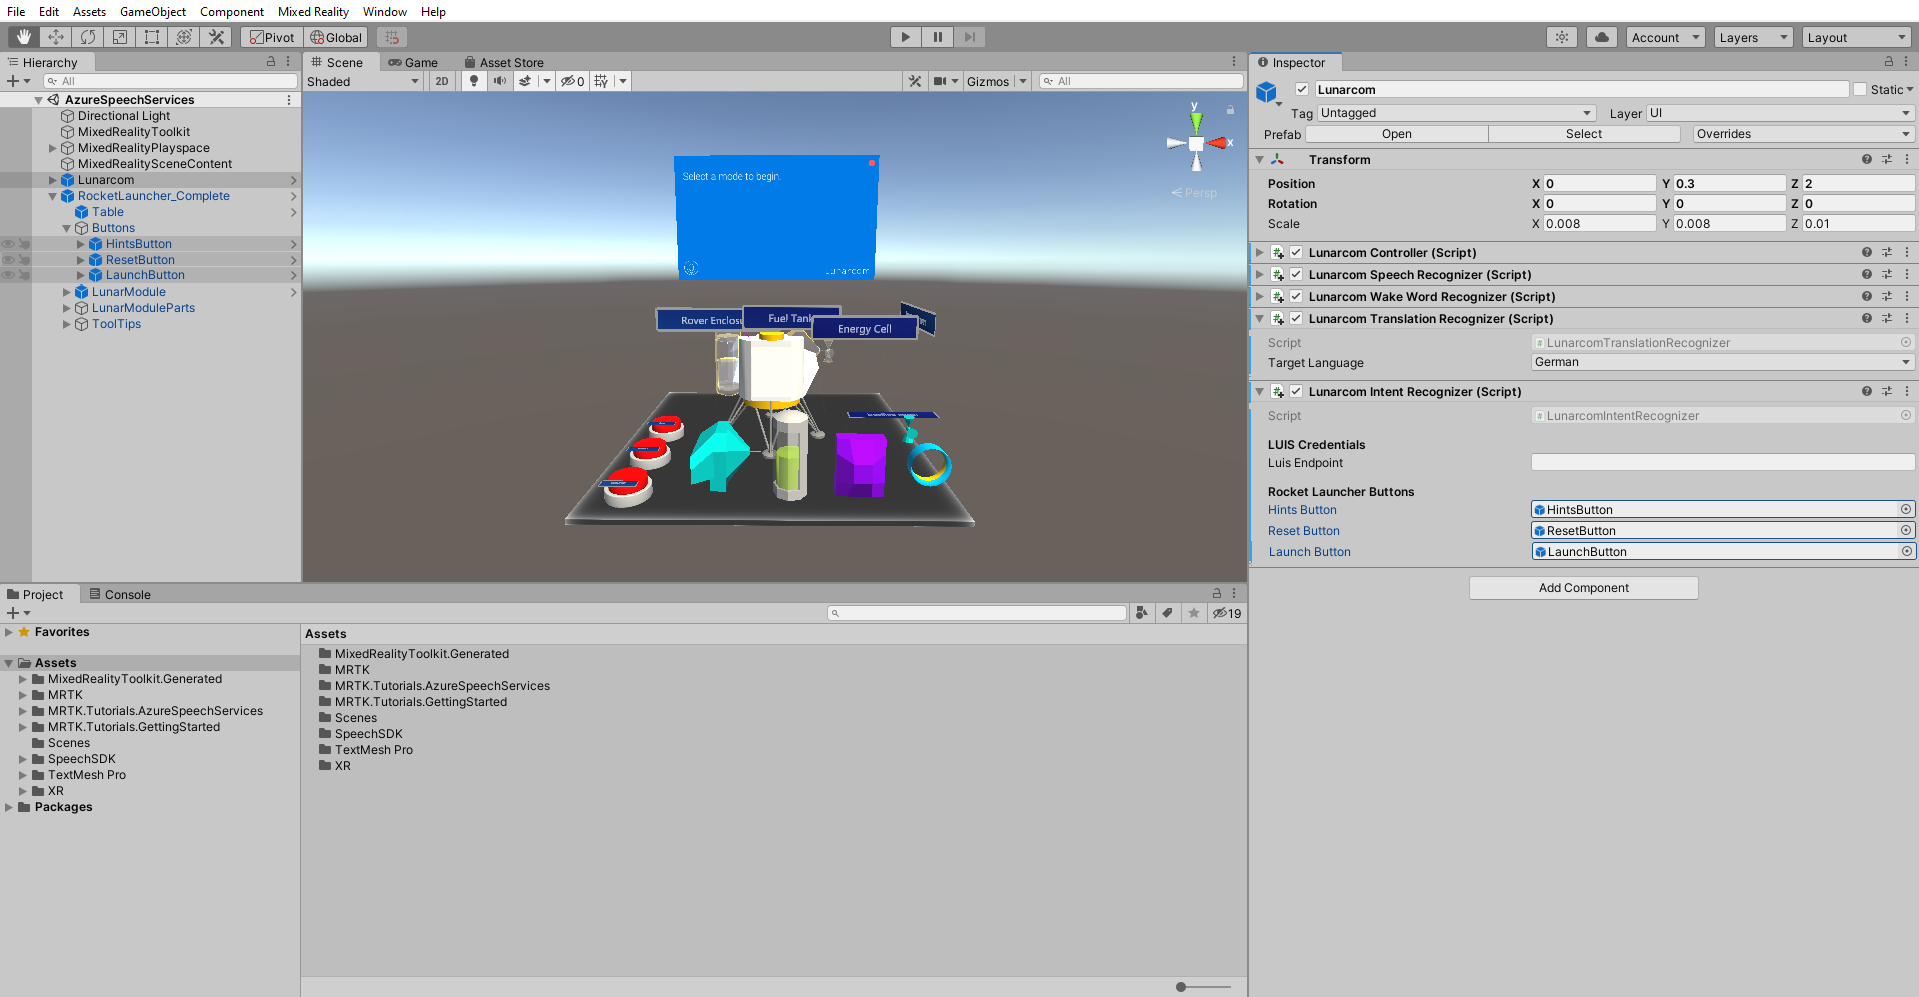The height and width of the screenshot is (997, 1919).
Task: Open object picker for Hints Button field
Action: click(1906, 509)
